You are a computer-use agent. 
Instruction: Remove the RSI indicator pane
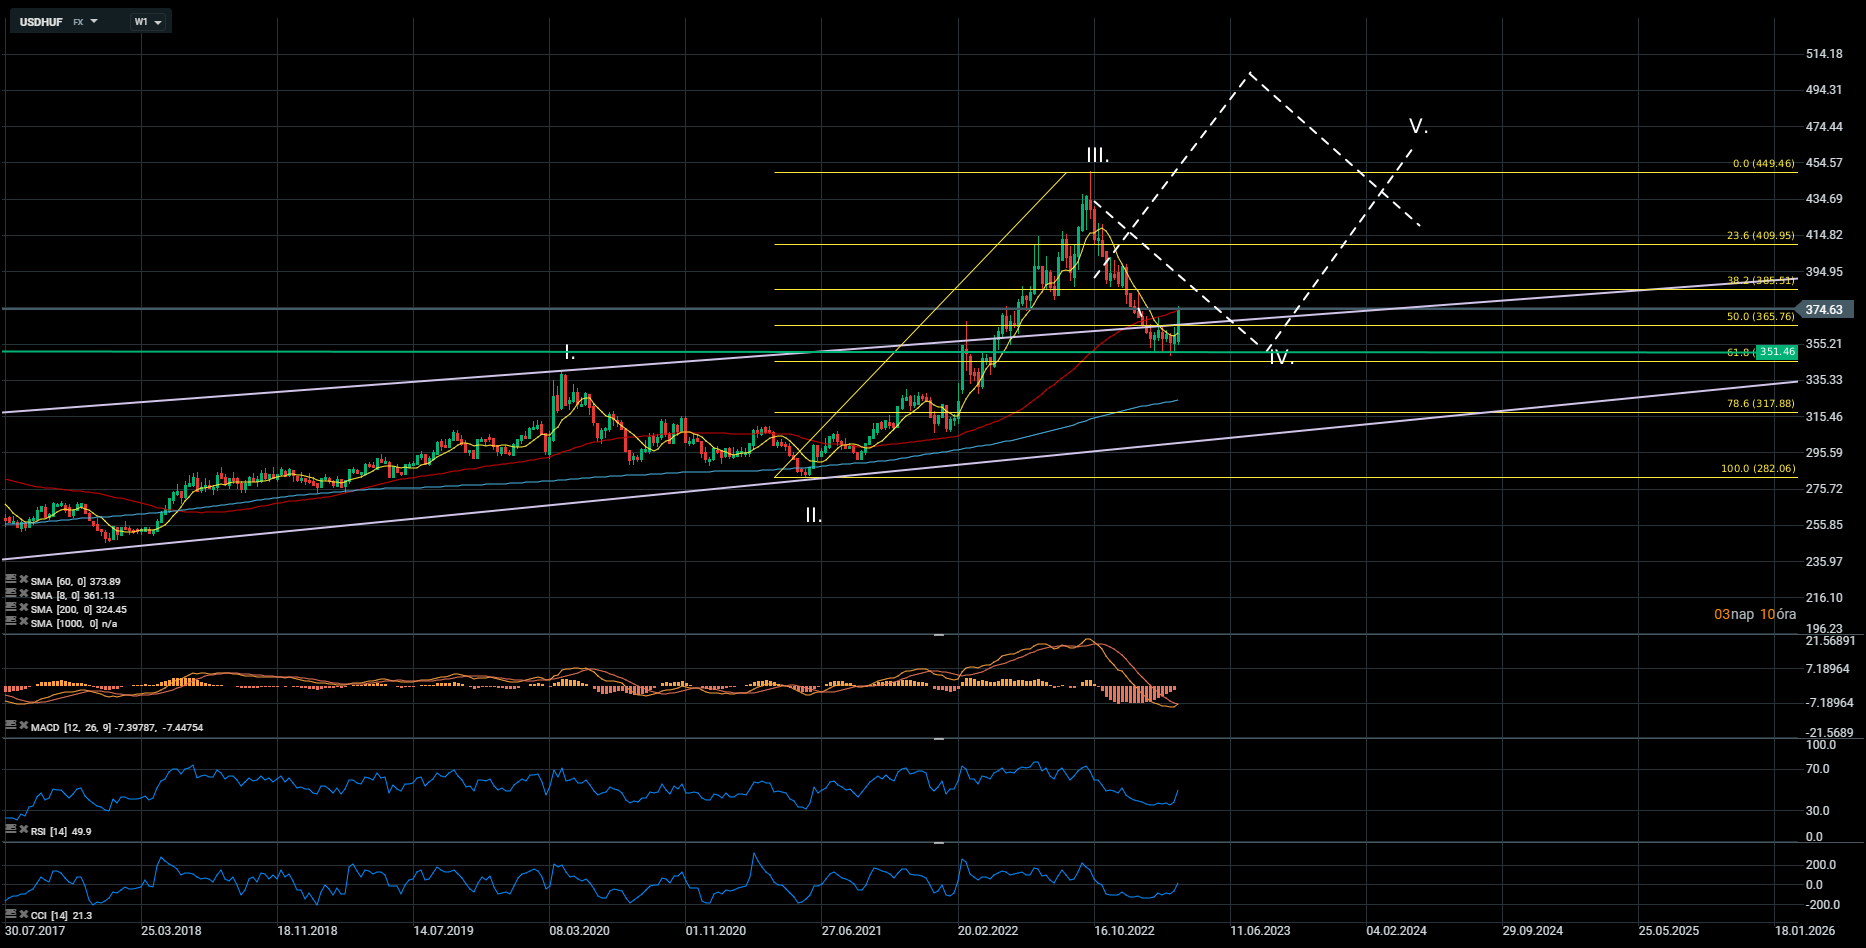point(23,830)
